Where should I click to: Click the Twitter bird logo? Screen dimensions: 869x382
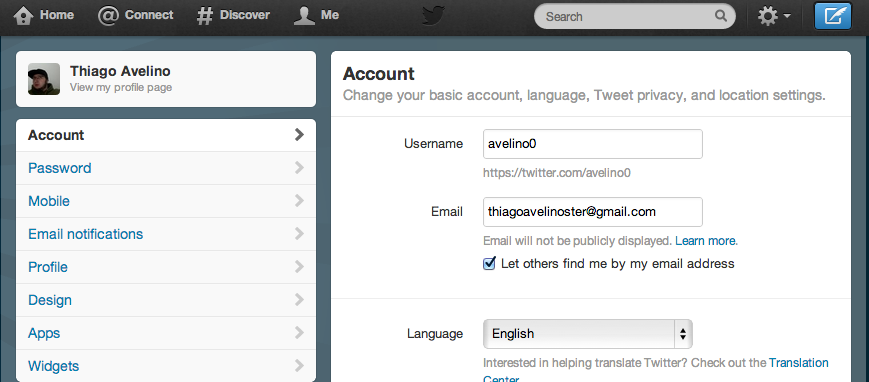point(433,16)
